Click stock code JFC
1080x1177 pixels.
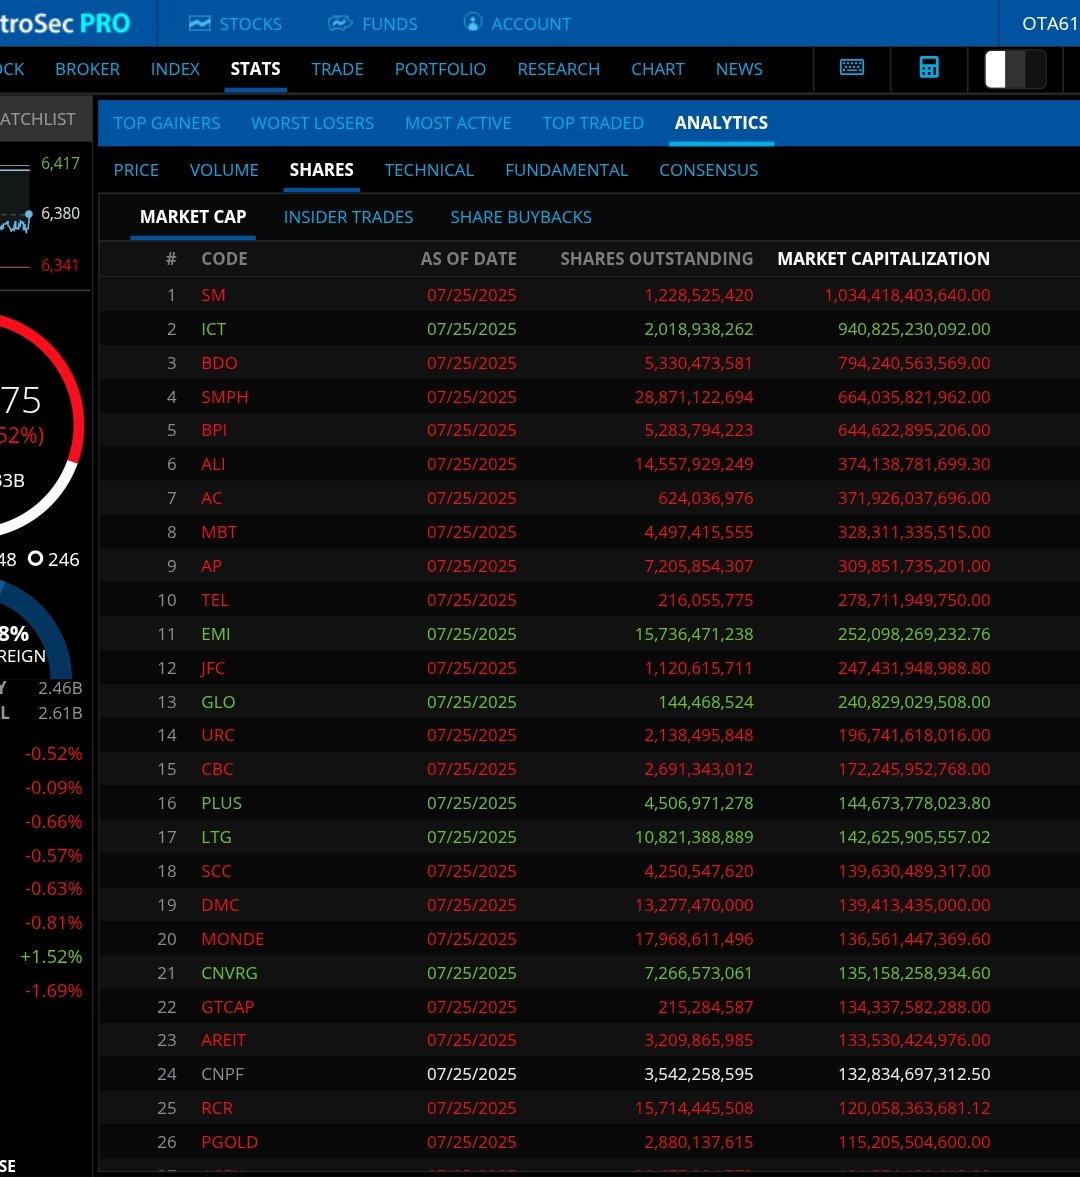(x=213, y=668)
